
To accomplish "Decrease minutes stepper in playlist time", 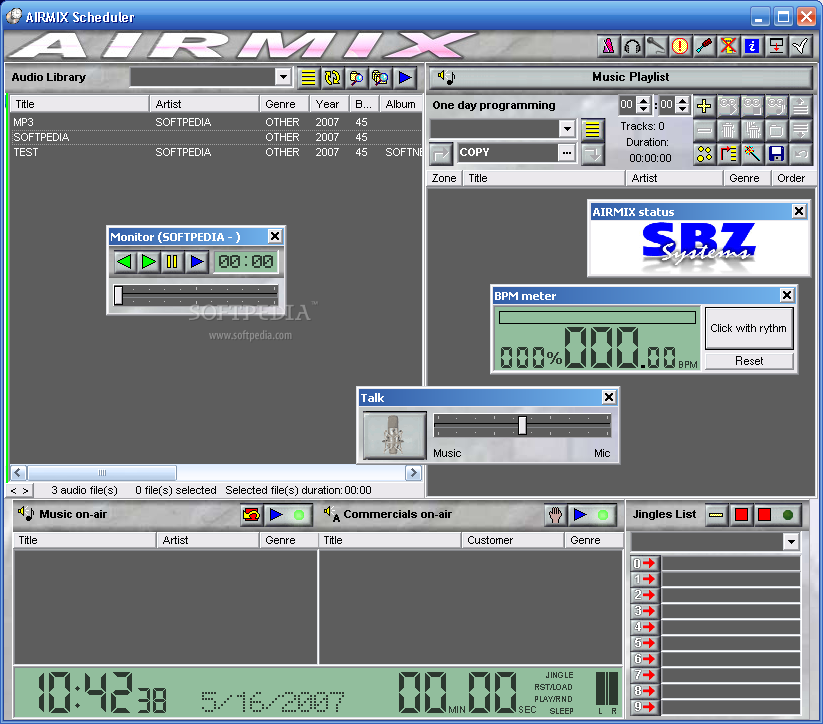I will 682,109.
